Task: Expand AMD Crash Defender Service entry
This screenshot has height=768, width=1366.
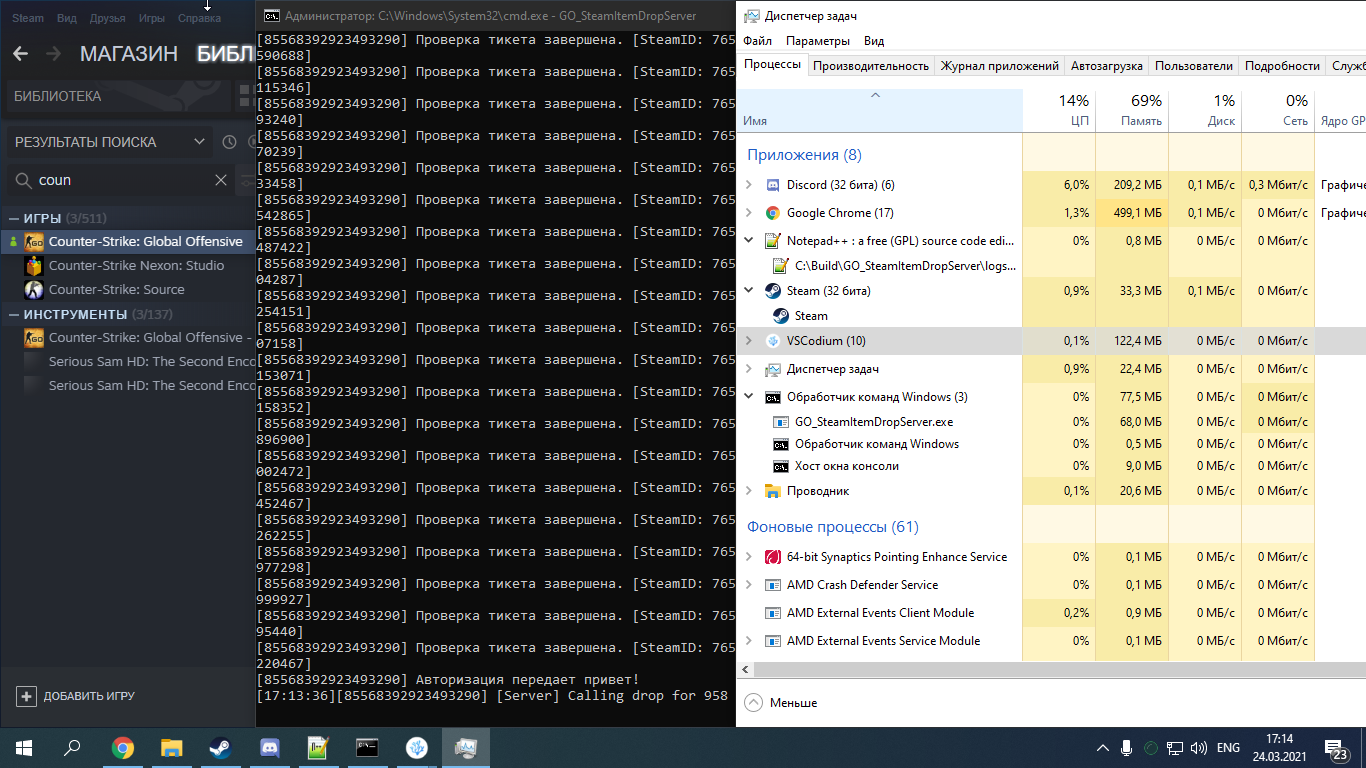Action: pos(749,585)
